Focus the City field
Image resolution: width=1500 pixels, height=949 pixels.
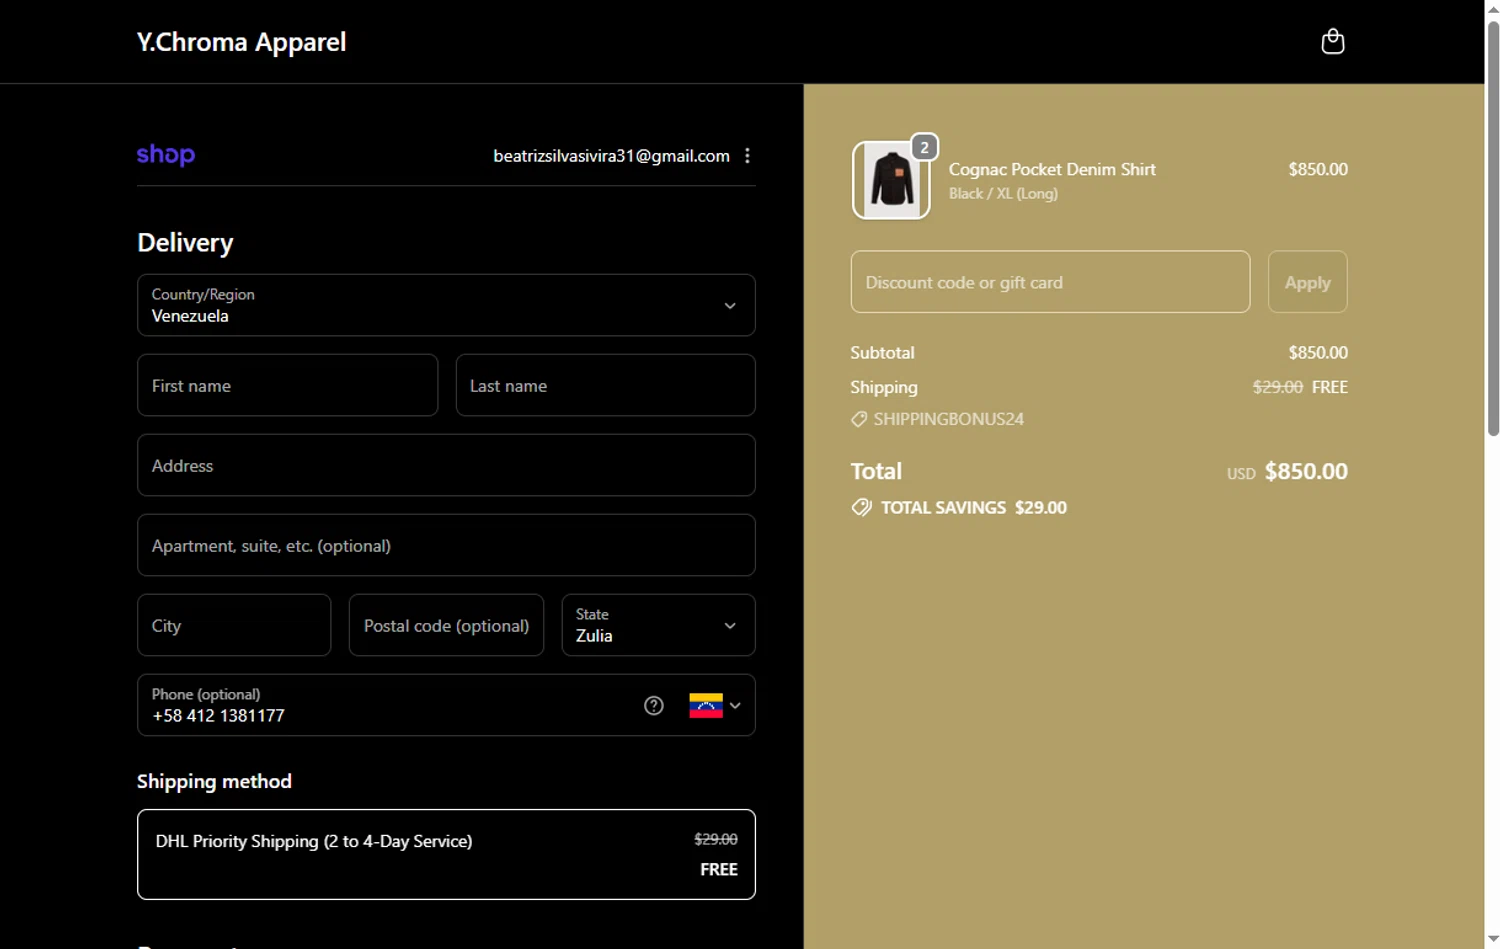click(234, 625)
